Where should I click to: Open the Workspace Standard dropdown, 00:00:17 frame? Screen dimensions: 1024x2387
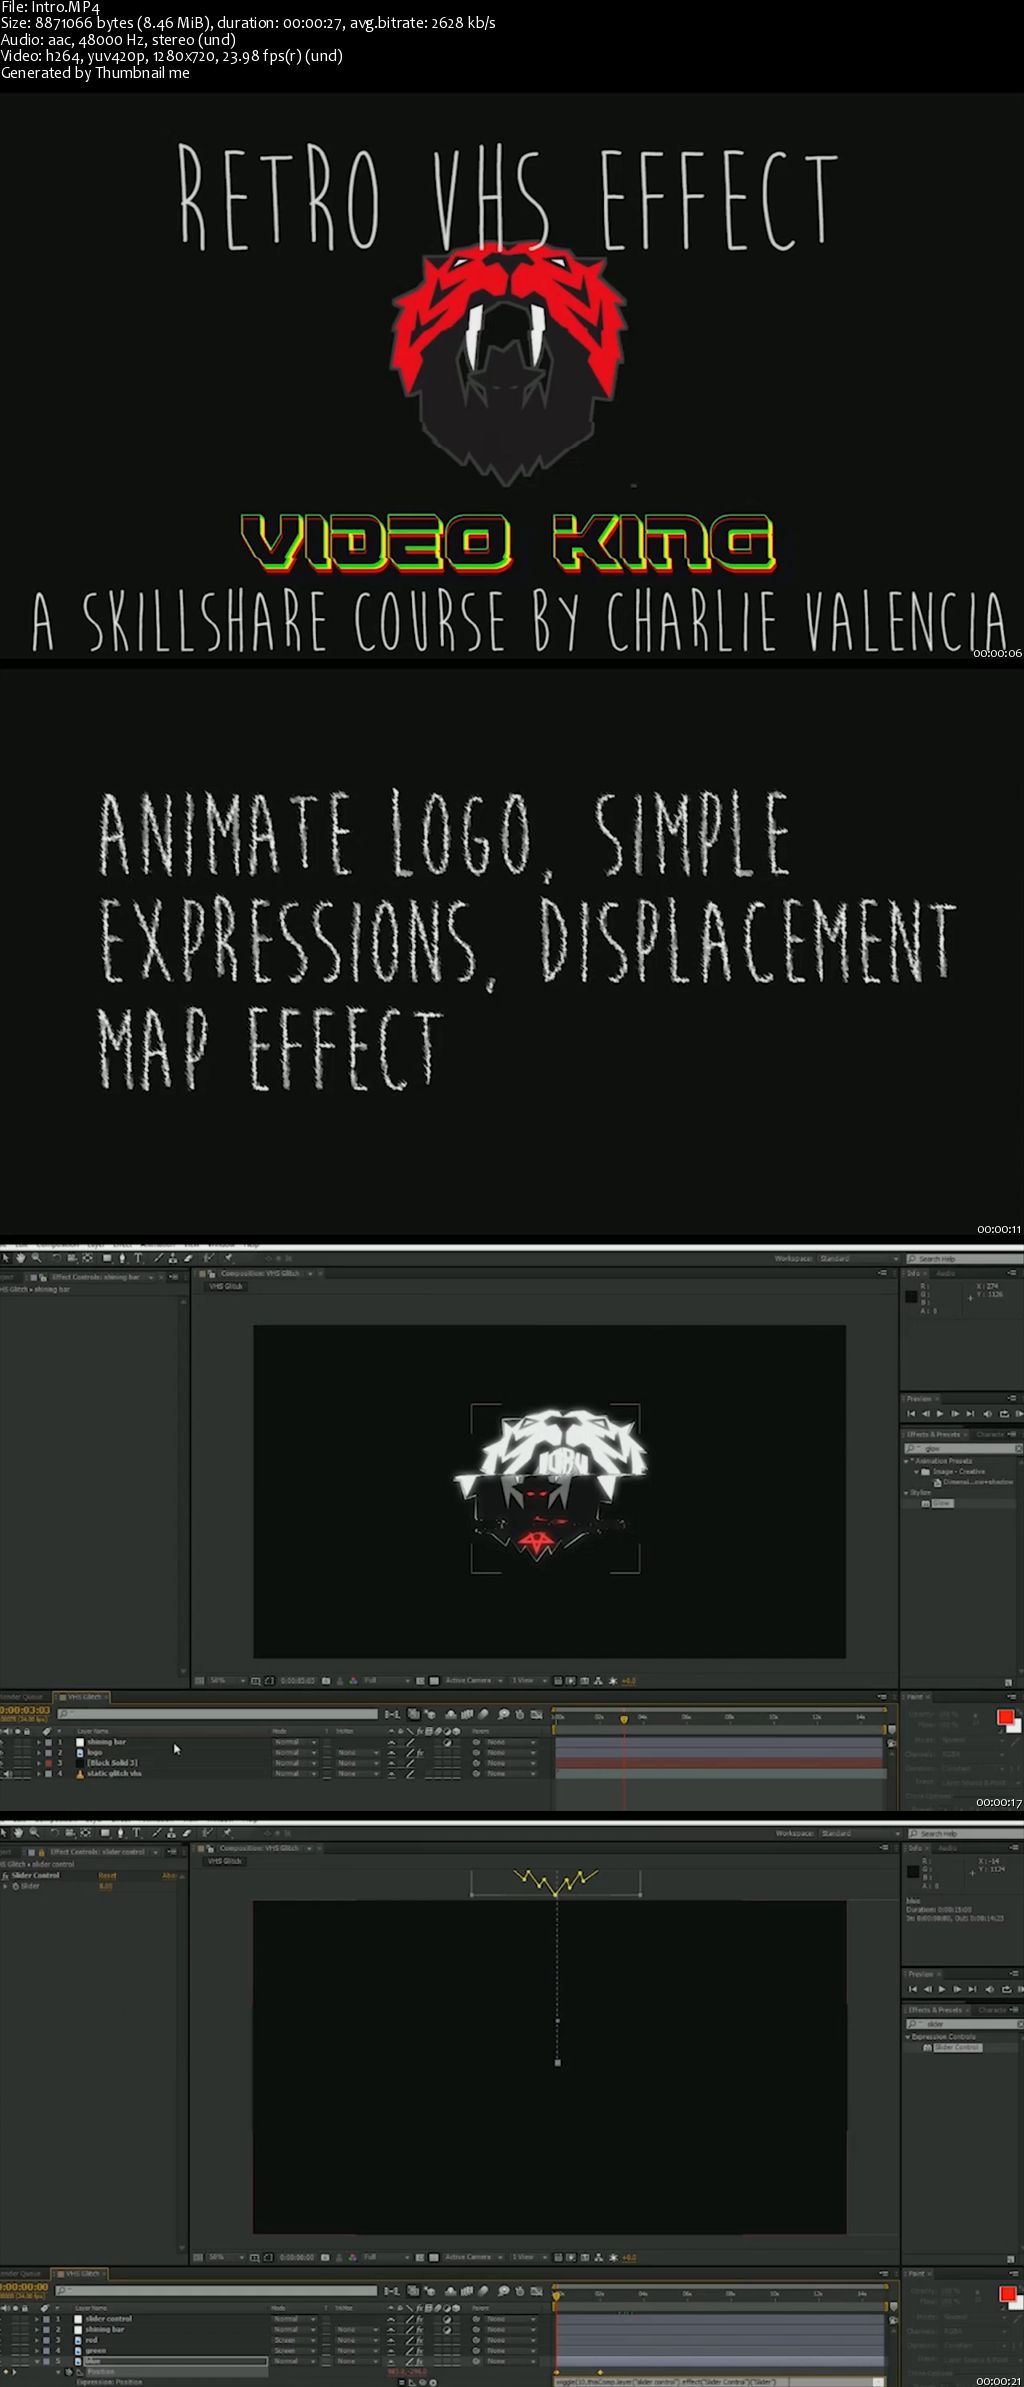click(x=857, y=1258)
